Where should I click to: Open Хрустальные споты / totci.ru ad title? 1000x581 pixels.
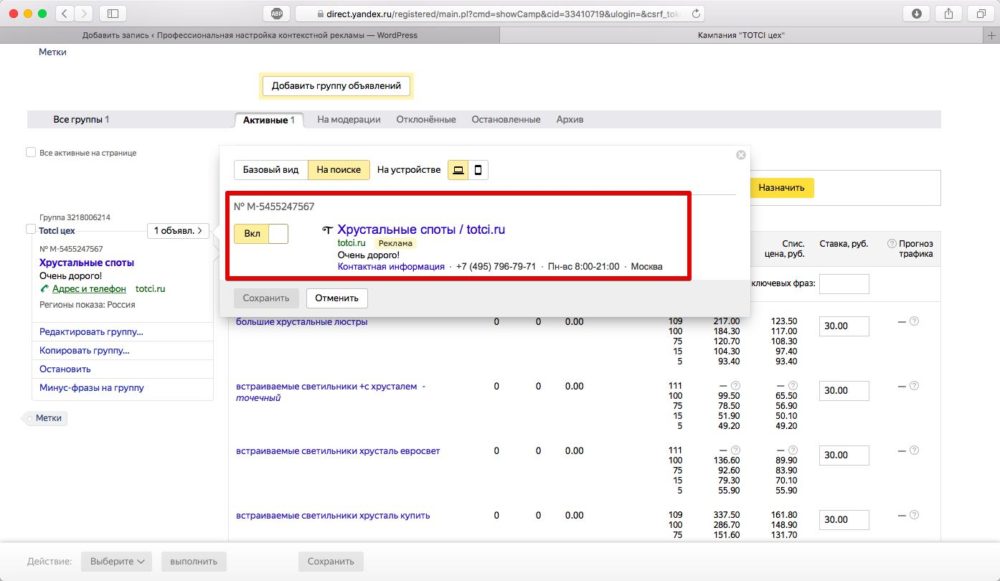click(x=421, y=230)
